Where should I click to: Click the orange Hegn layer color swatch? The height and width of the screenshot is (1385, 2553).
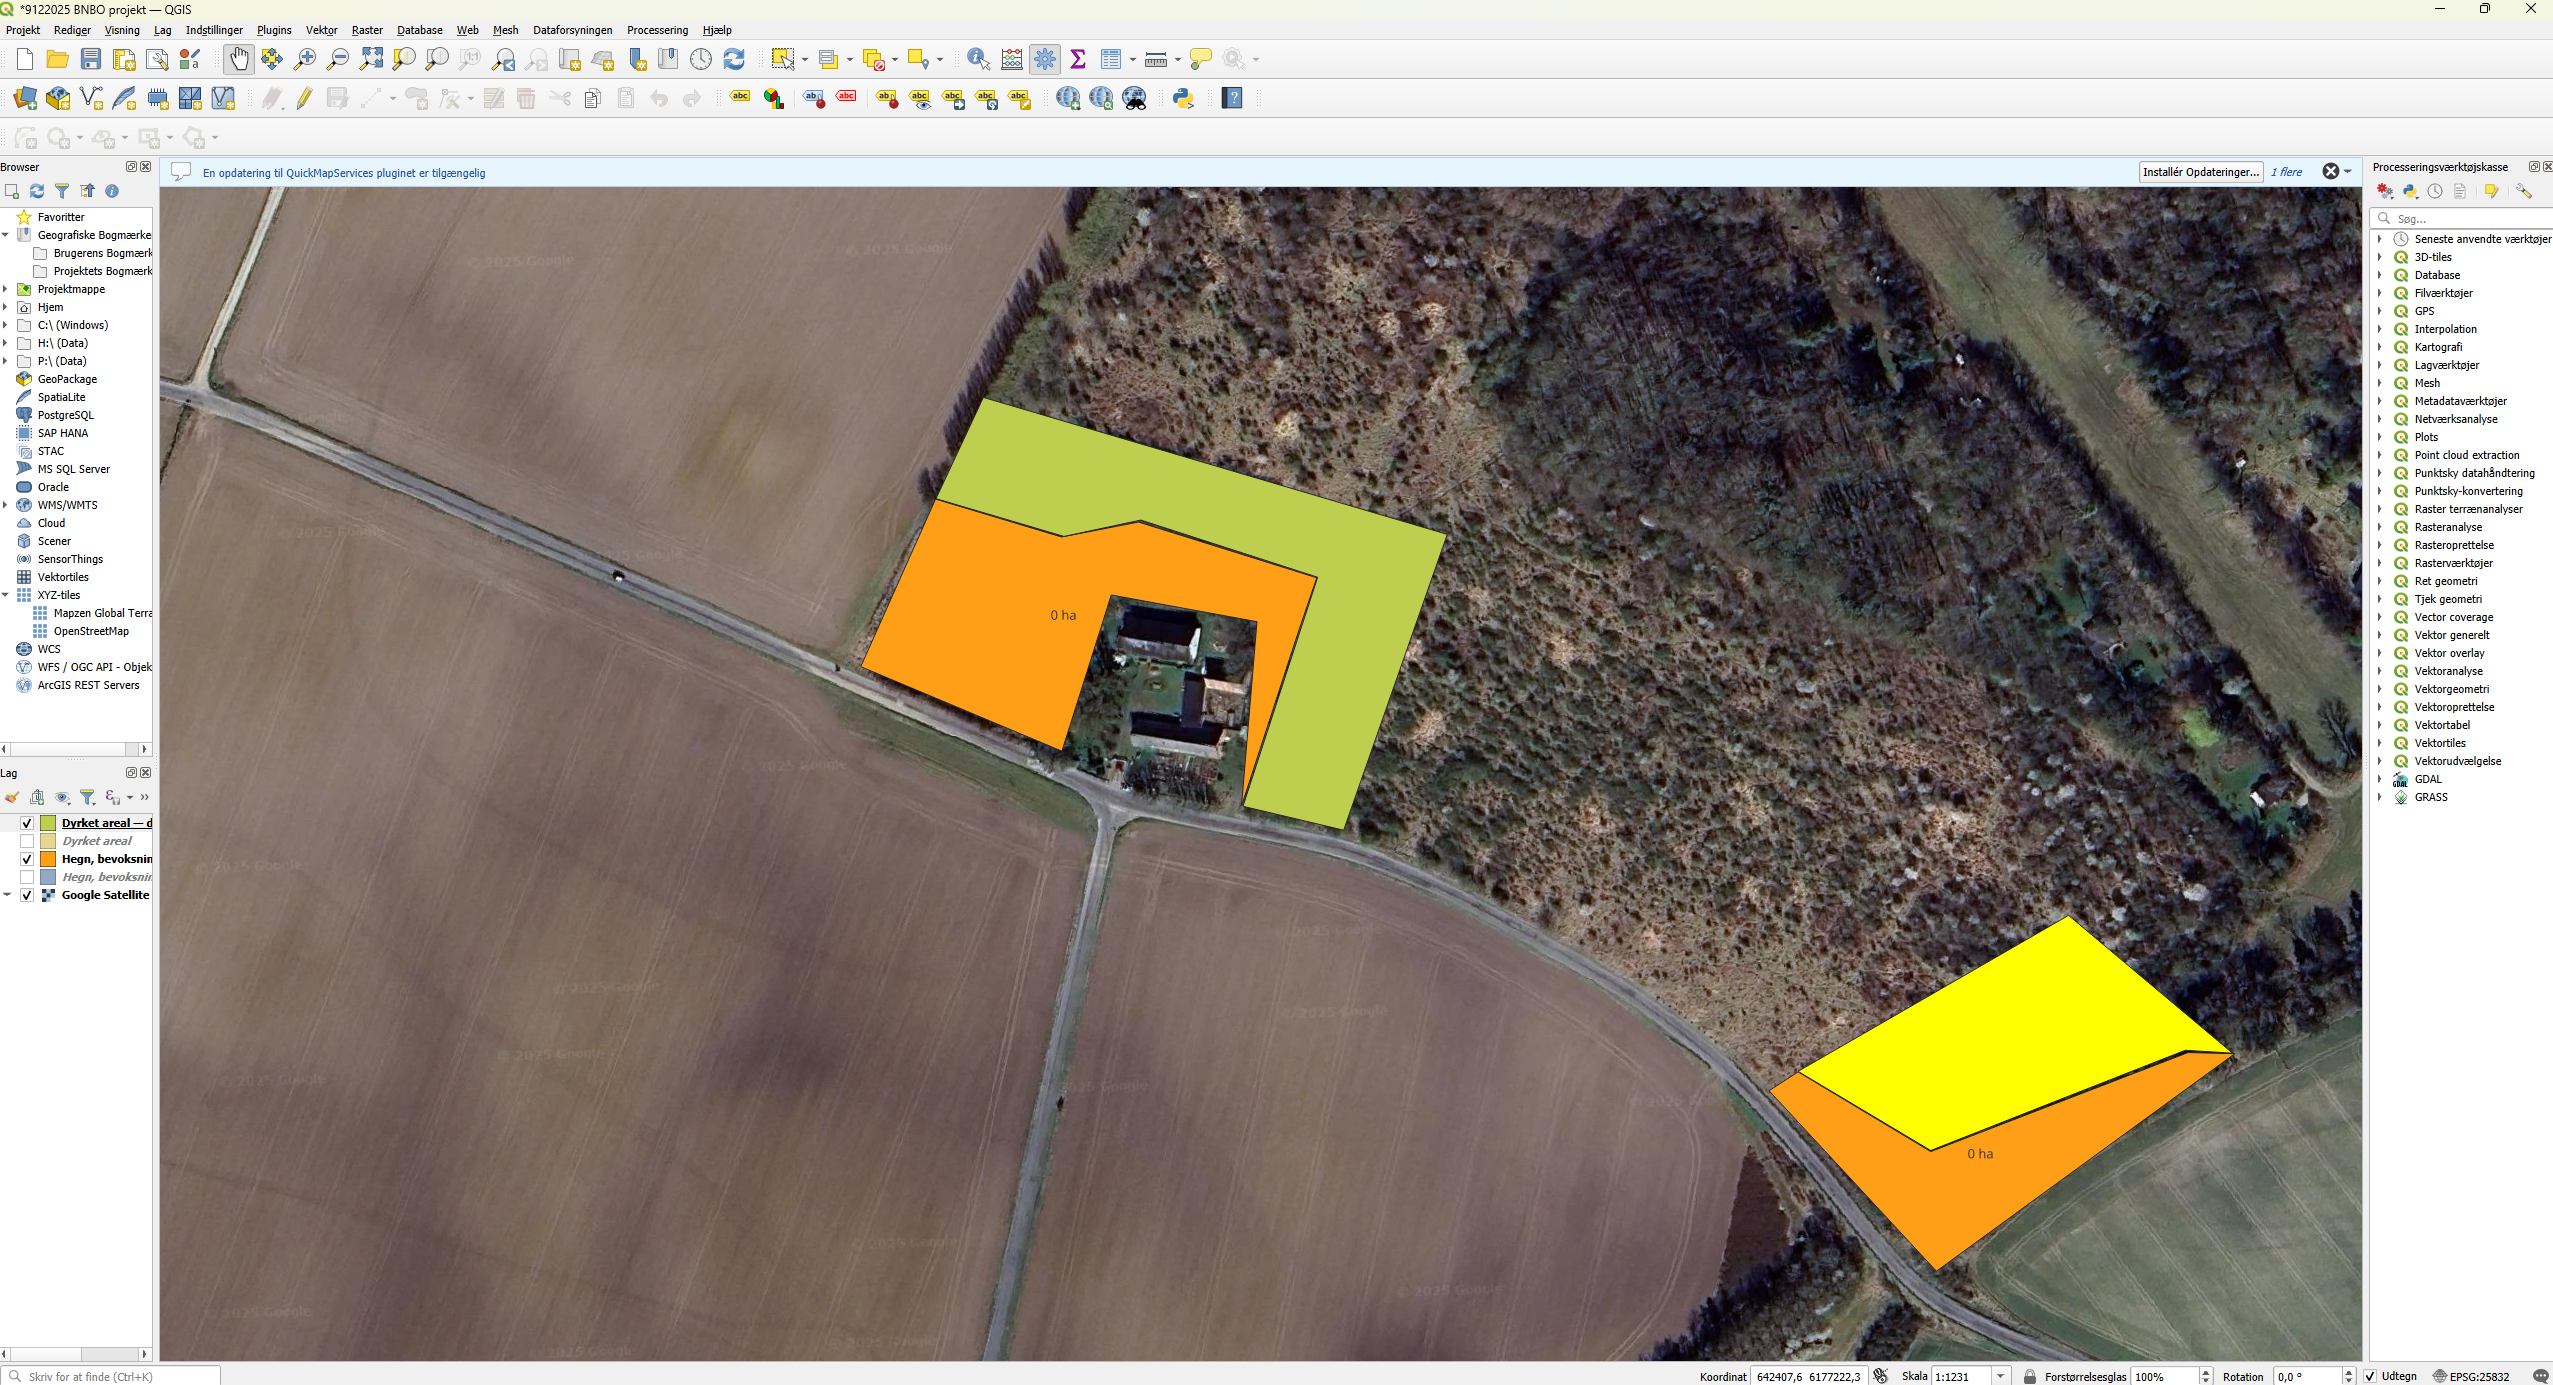pos(48,859)
